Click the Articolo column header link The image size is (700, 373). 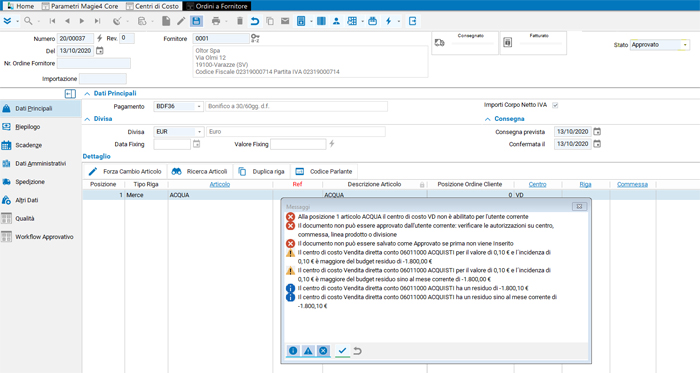coord(220,184)
